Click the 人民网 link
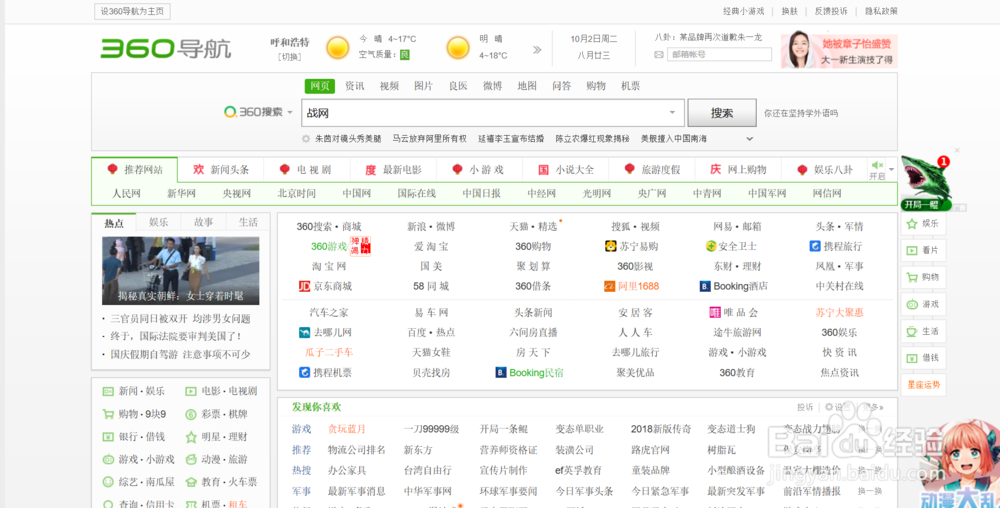Image resolution: width=1000 pixels, height=508 pixels. click(126, 194)
